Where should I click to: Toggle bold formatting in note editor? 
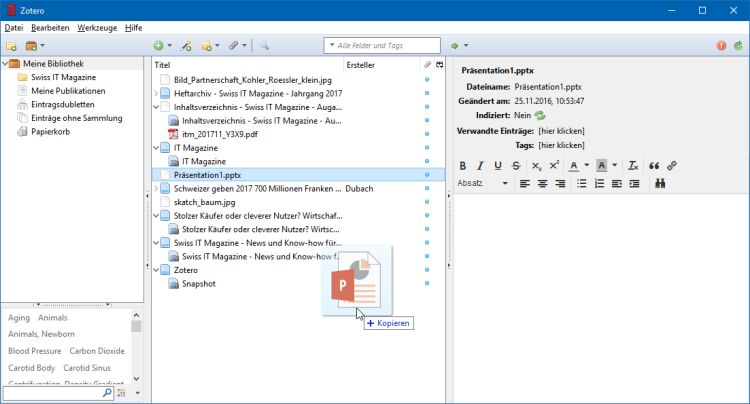(x=462, y=166)
